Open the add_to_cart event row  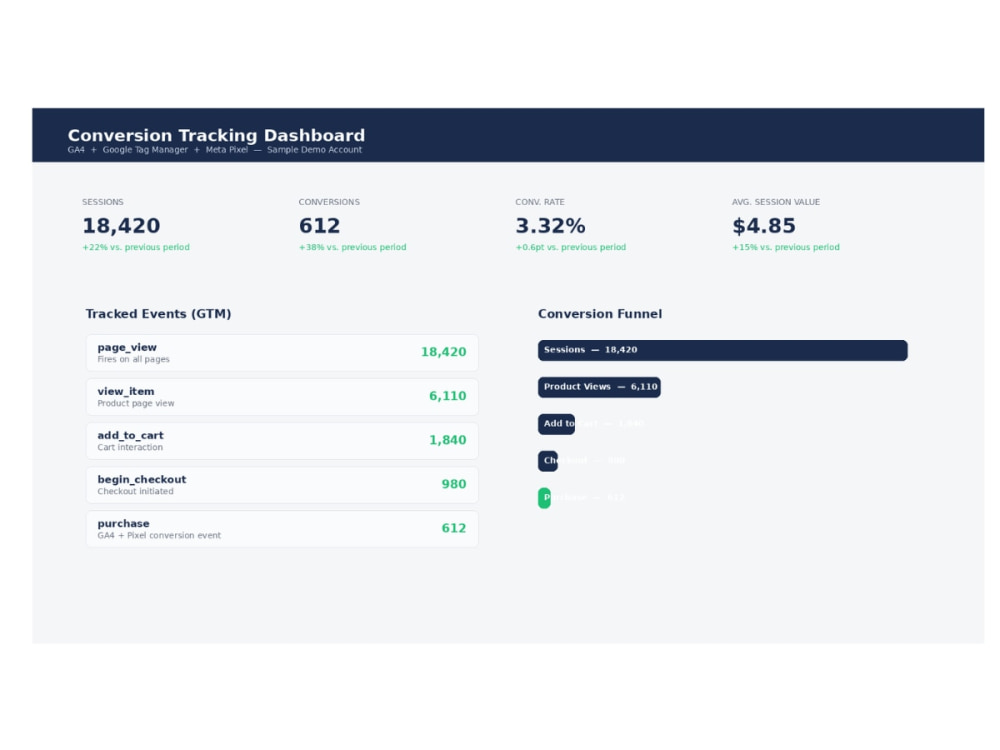click(x=282, y=441)
